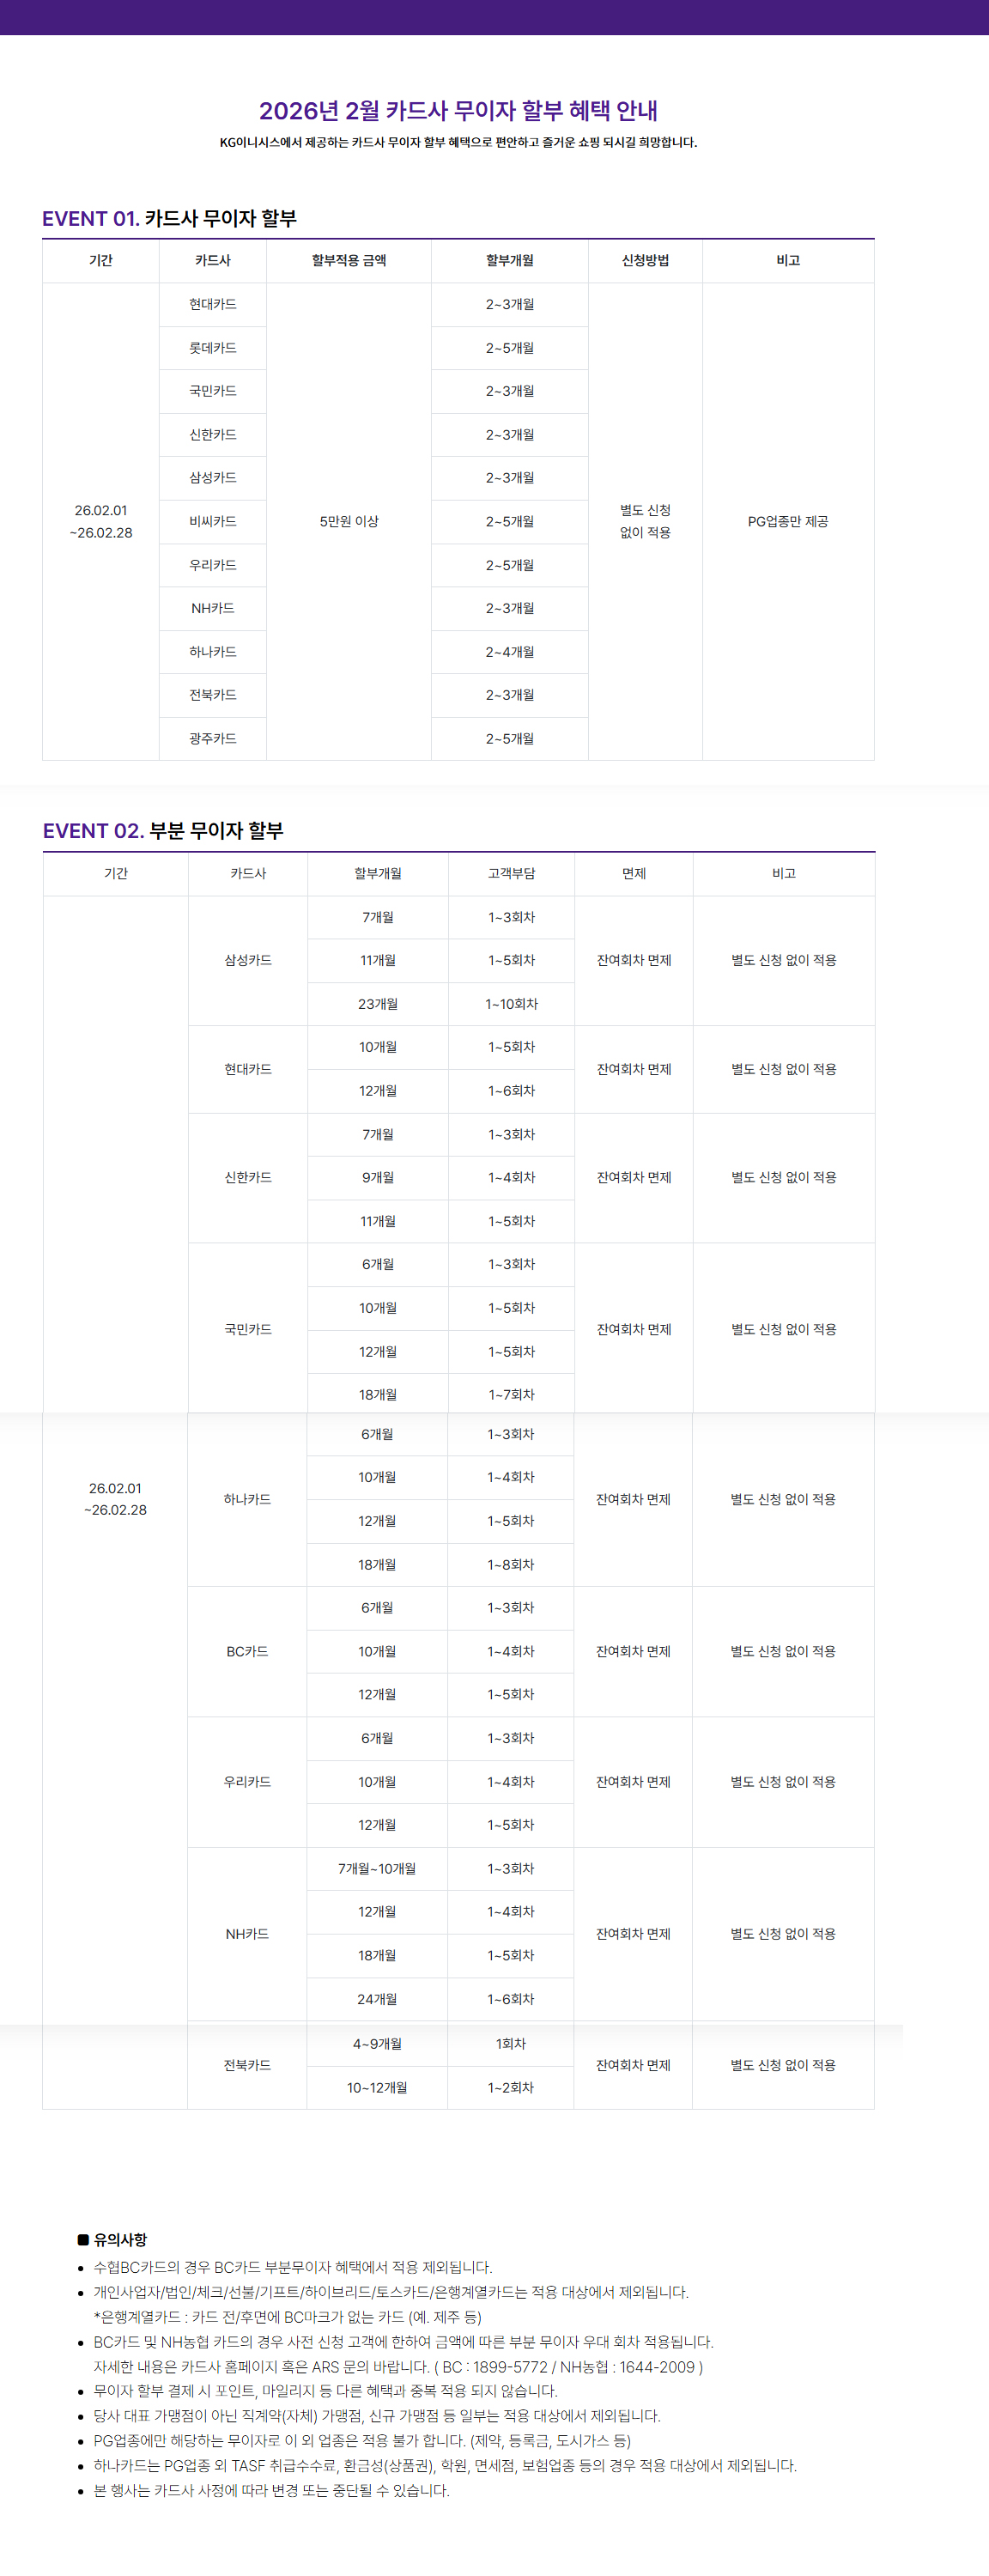This screenshot has width=989, height=2576.
Task: Select the 2~4개월 installment cell for 하나카드
Action: click(x=510, y=652)
